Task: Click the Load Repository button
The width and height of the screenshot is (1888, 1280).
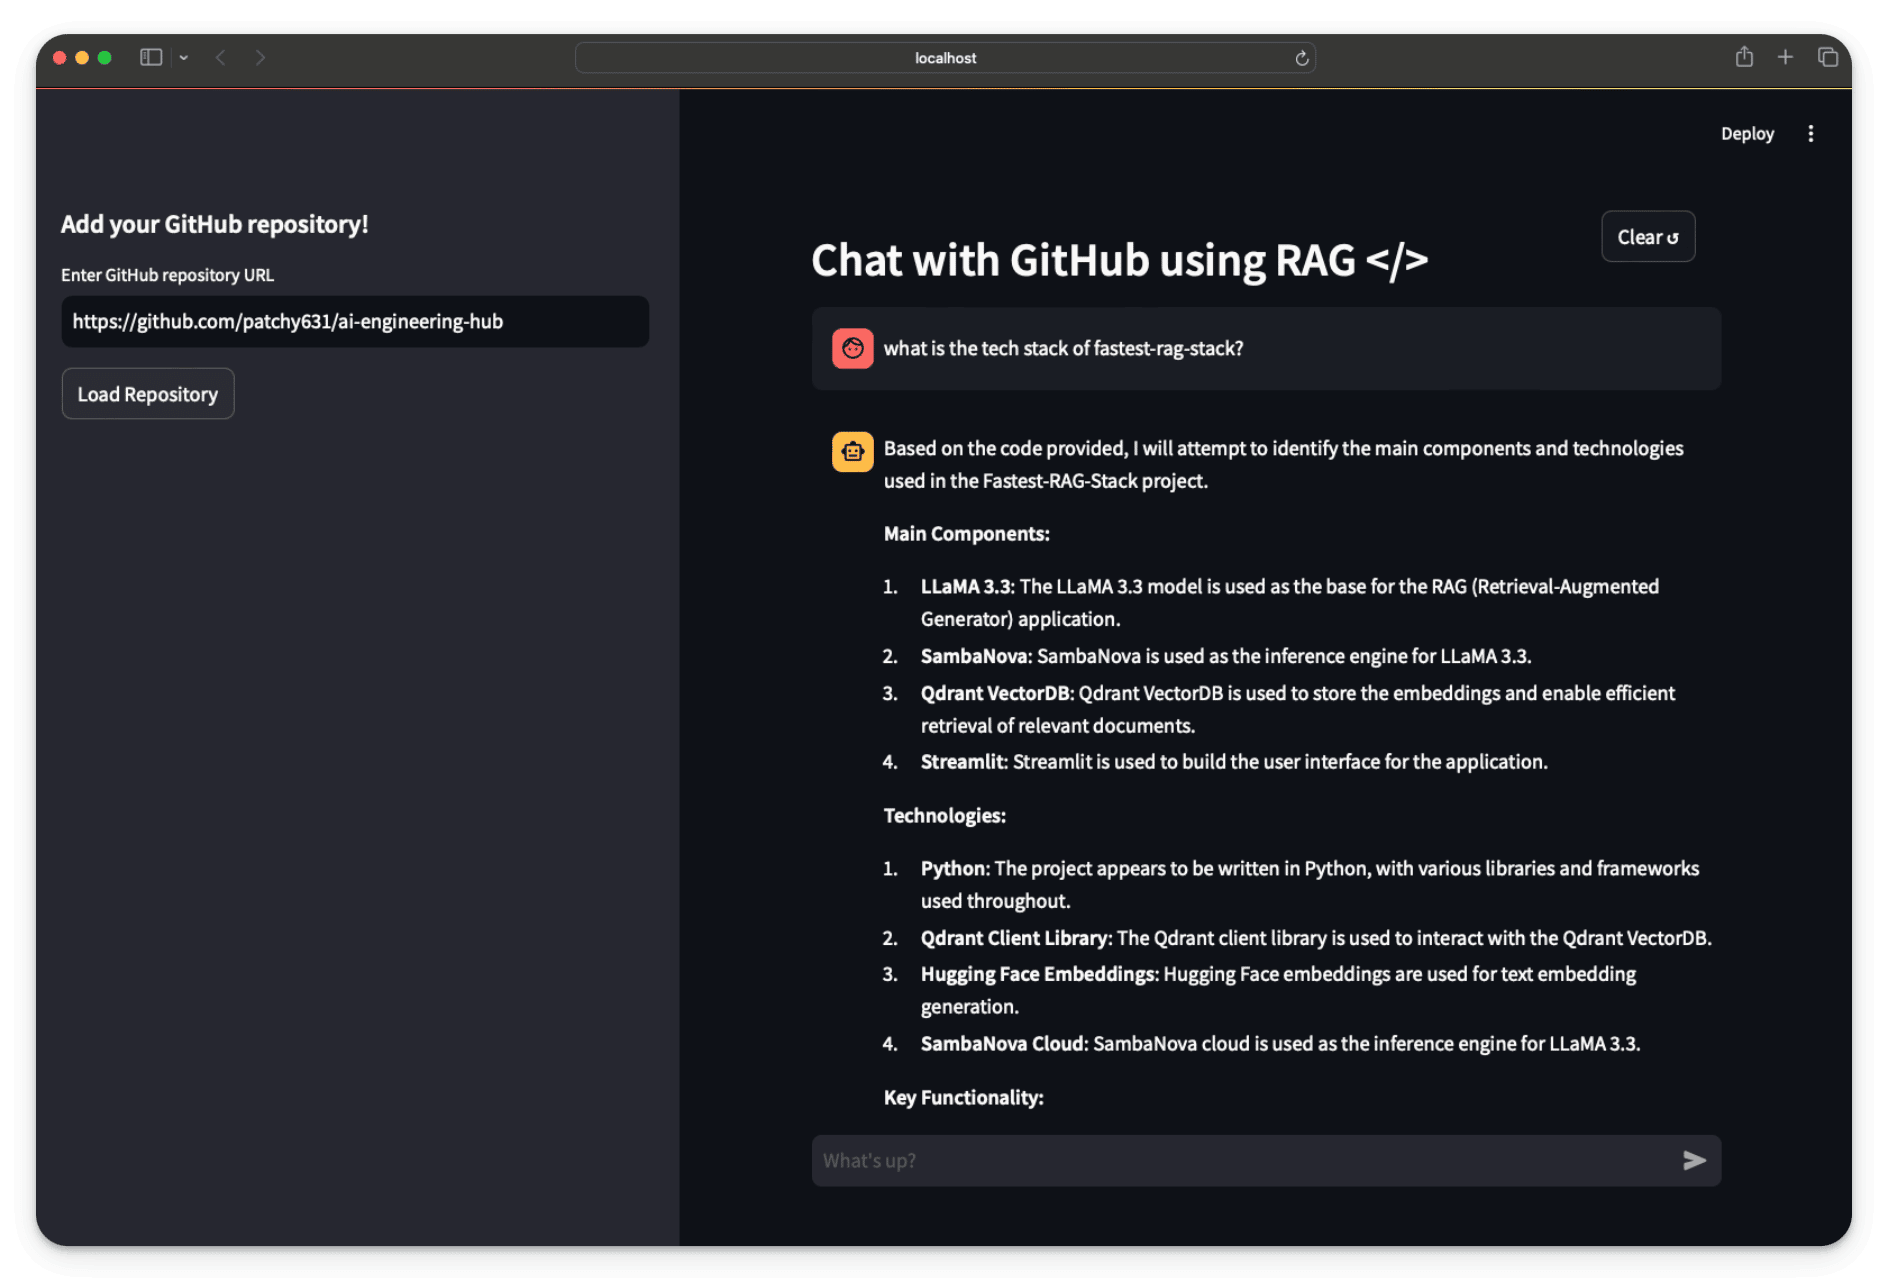Action: point(147,393)
